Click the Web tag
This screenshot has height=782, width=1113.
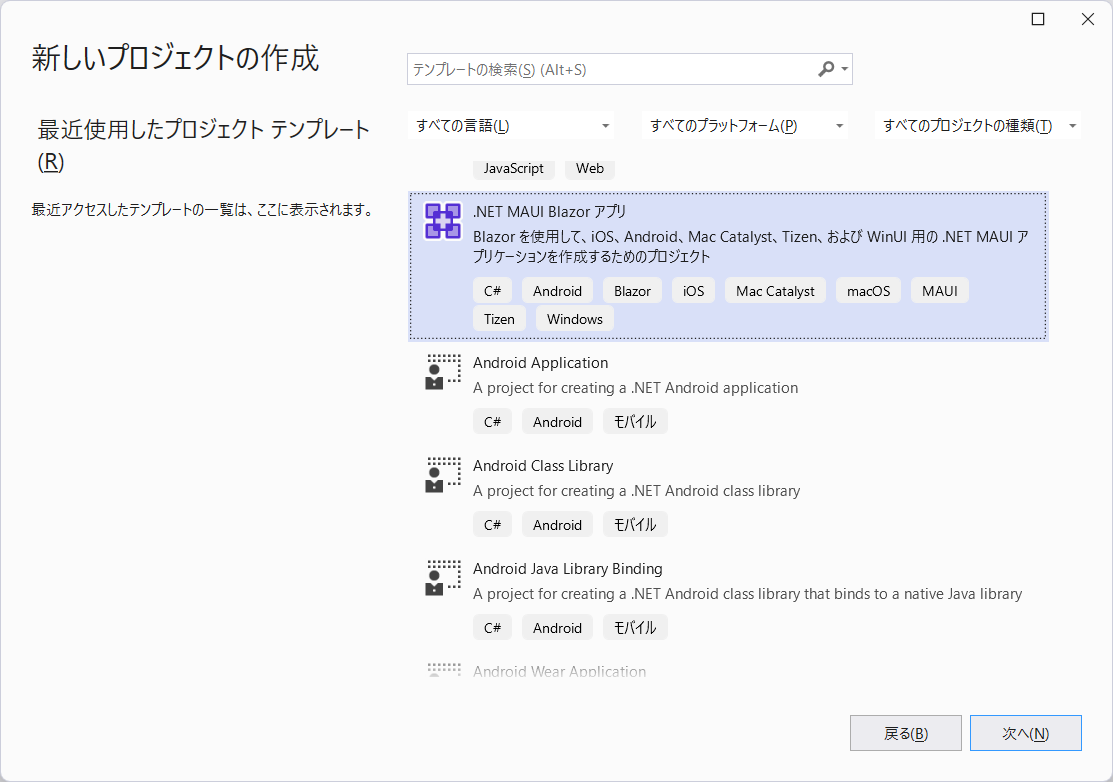point(590,168)
